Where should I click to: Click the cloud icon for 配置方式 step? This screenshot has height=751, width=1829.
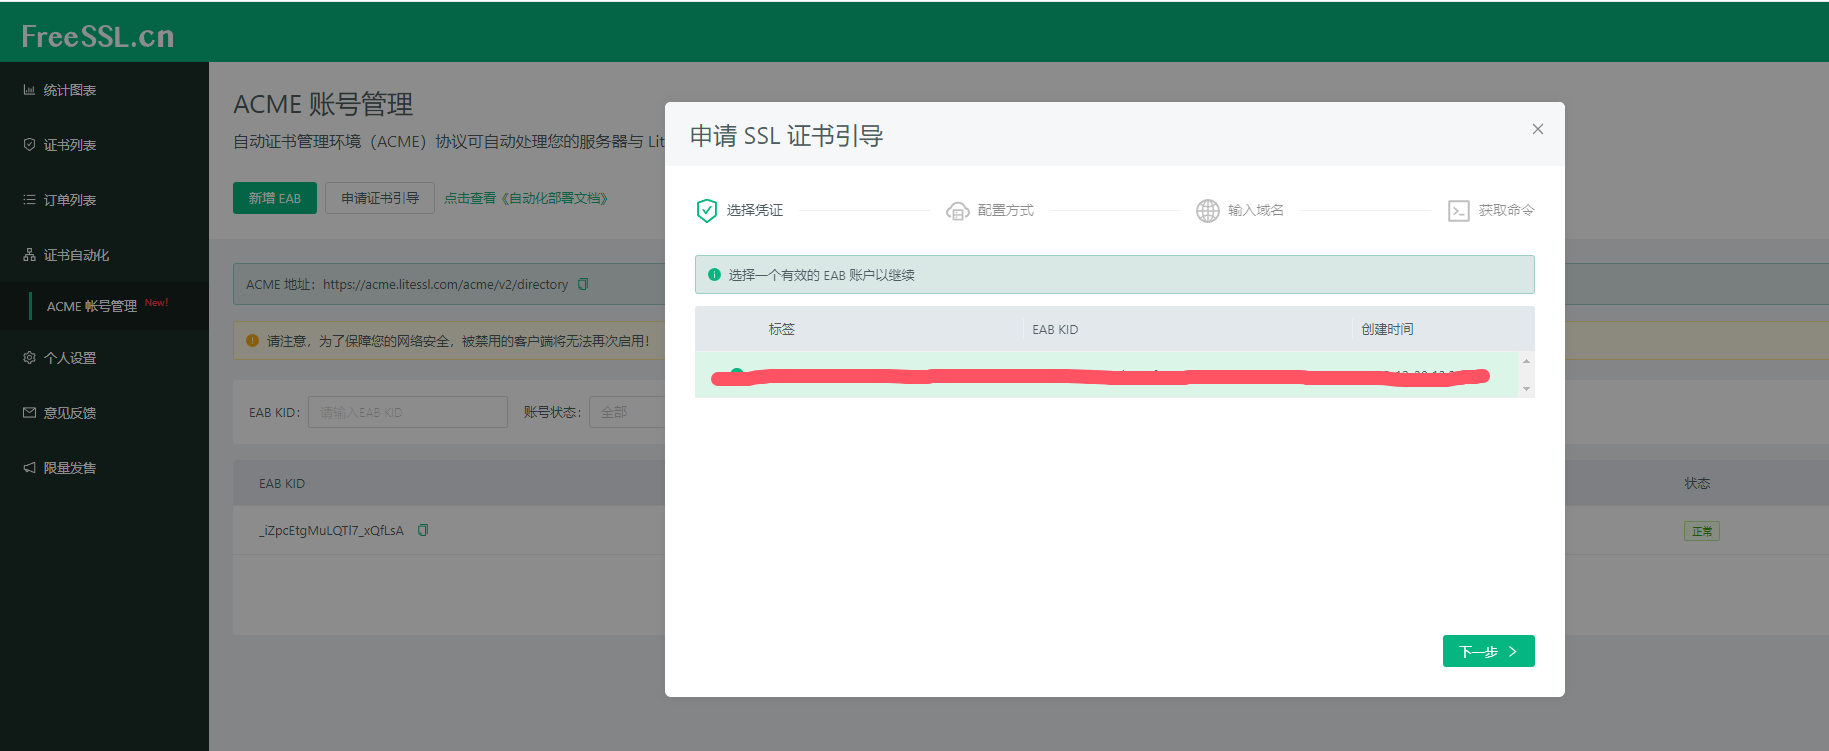click(957, 211)
